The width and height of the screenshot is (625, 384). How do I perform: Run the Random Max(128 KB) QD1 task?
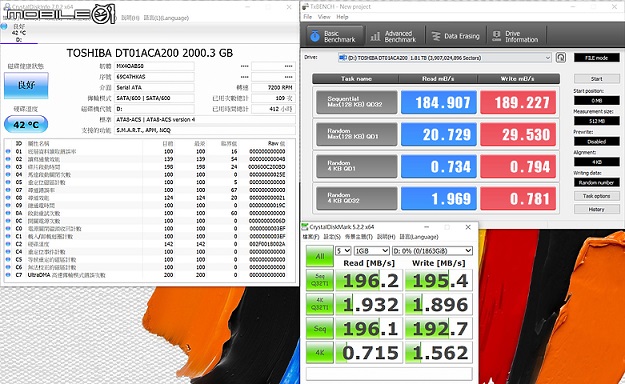pyautogui.click(x=356, y=134)
